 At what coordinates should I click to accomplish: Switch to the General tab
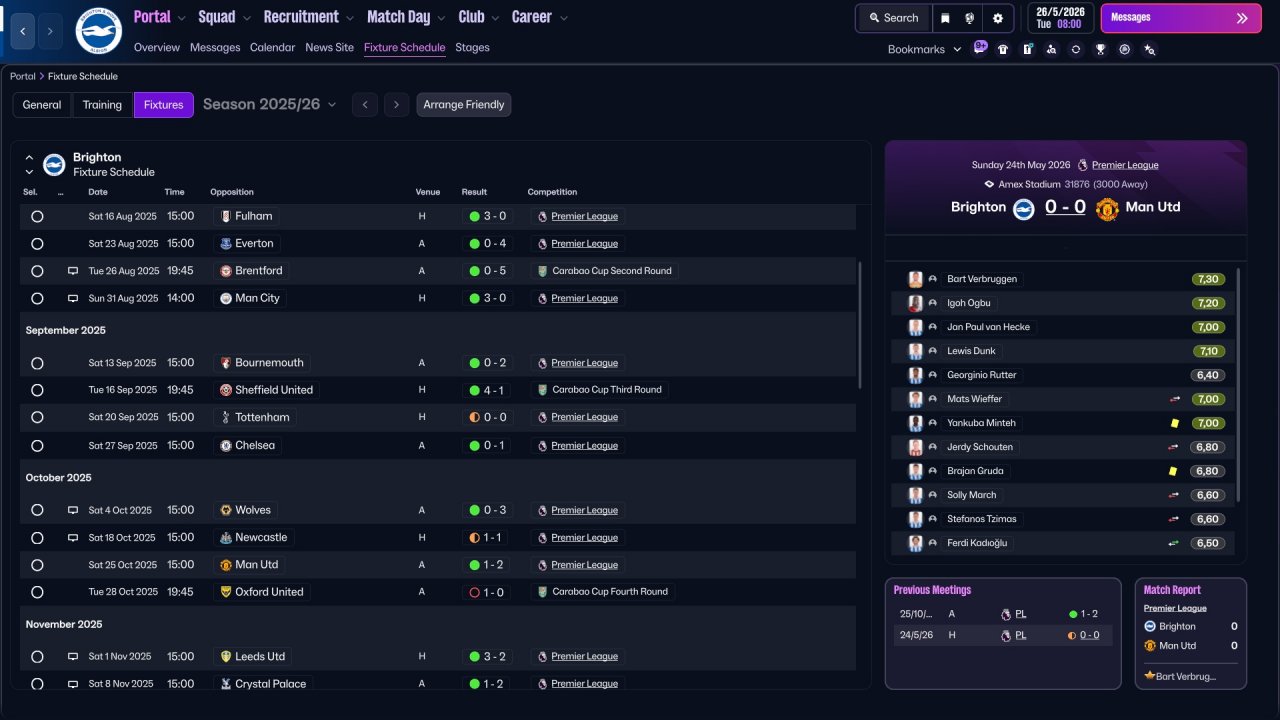pos(42,105)
